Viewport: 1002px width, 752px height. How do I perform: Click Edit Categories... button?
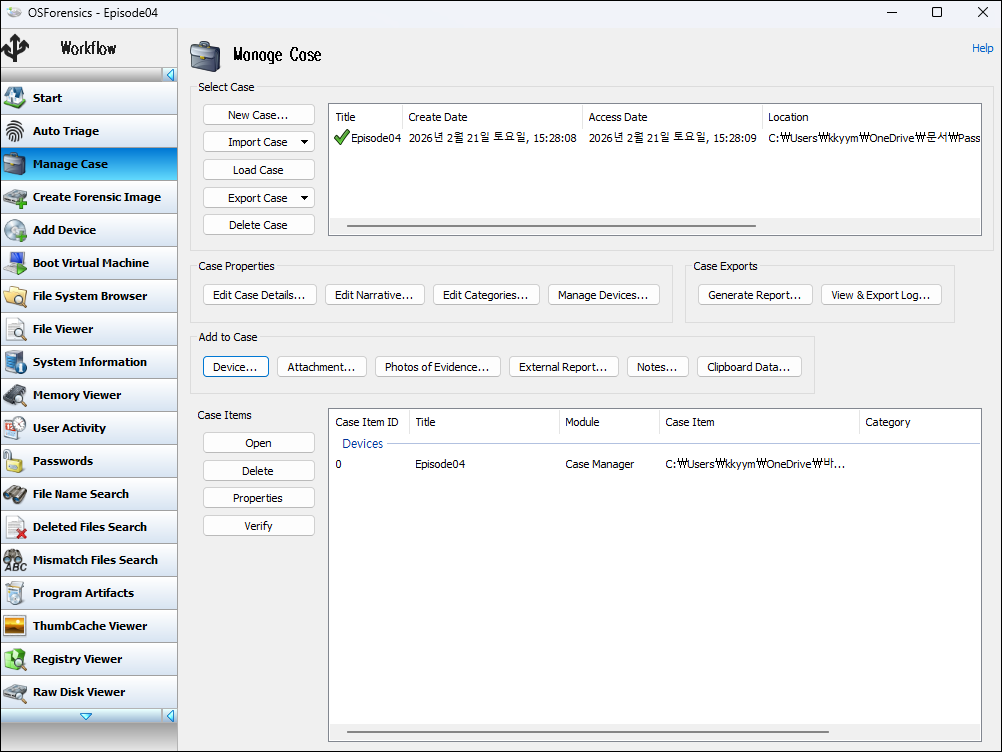click(486, 295)
